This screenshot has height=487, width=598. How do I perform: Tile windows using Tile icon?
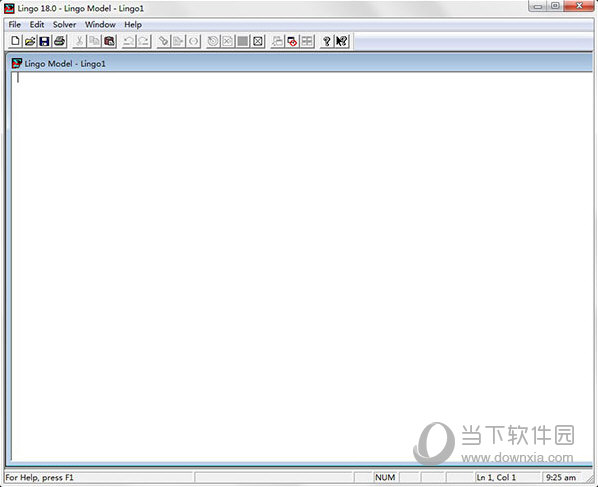pyautogui.click(x=307, y=41)
